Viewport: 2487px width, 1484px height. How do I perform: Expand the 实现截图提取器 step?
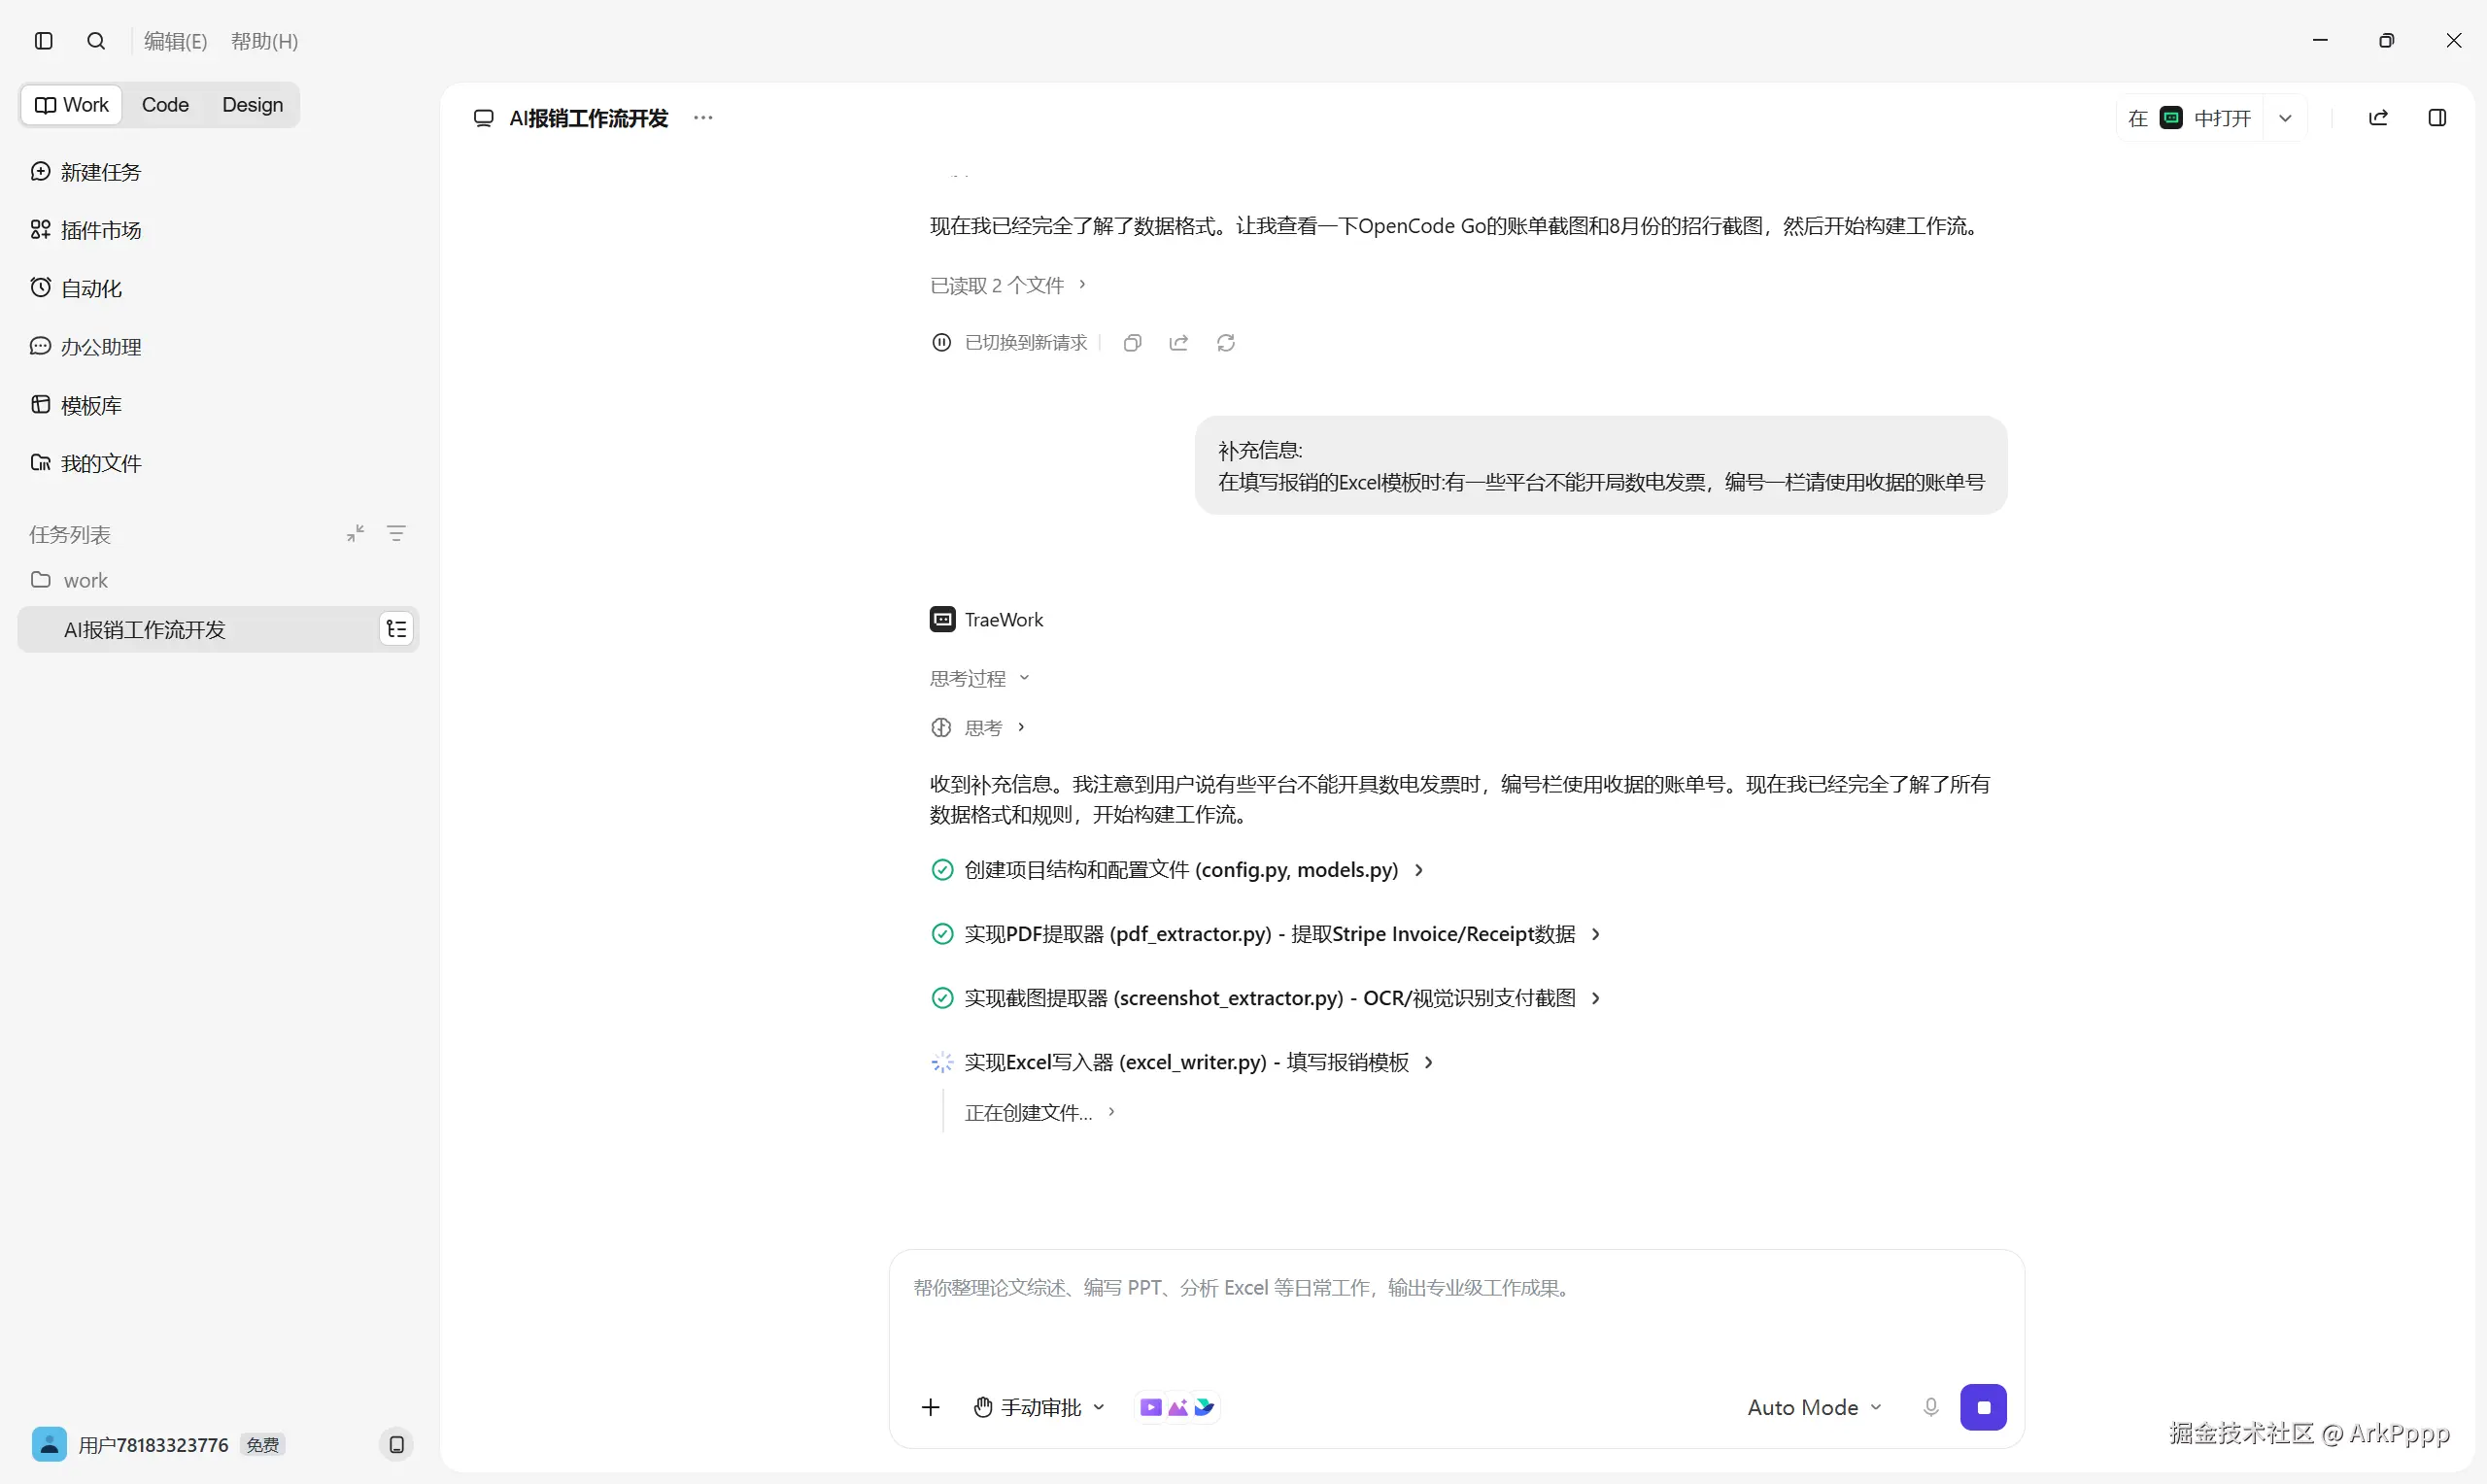click(1266, 998)
